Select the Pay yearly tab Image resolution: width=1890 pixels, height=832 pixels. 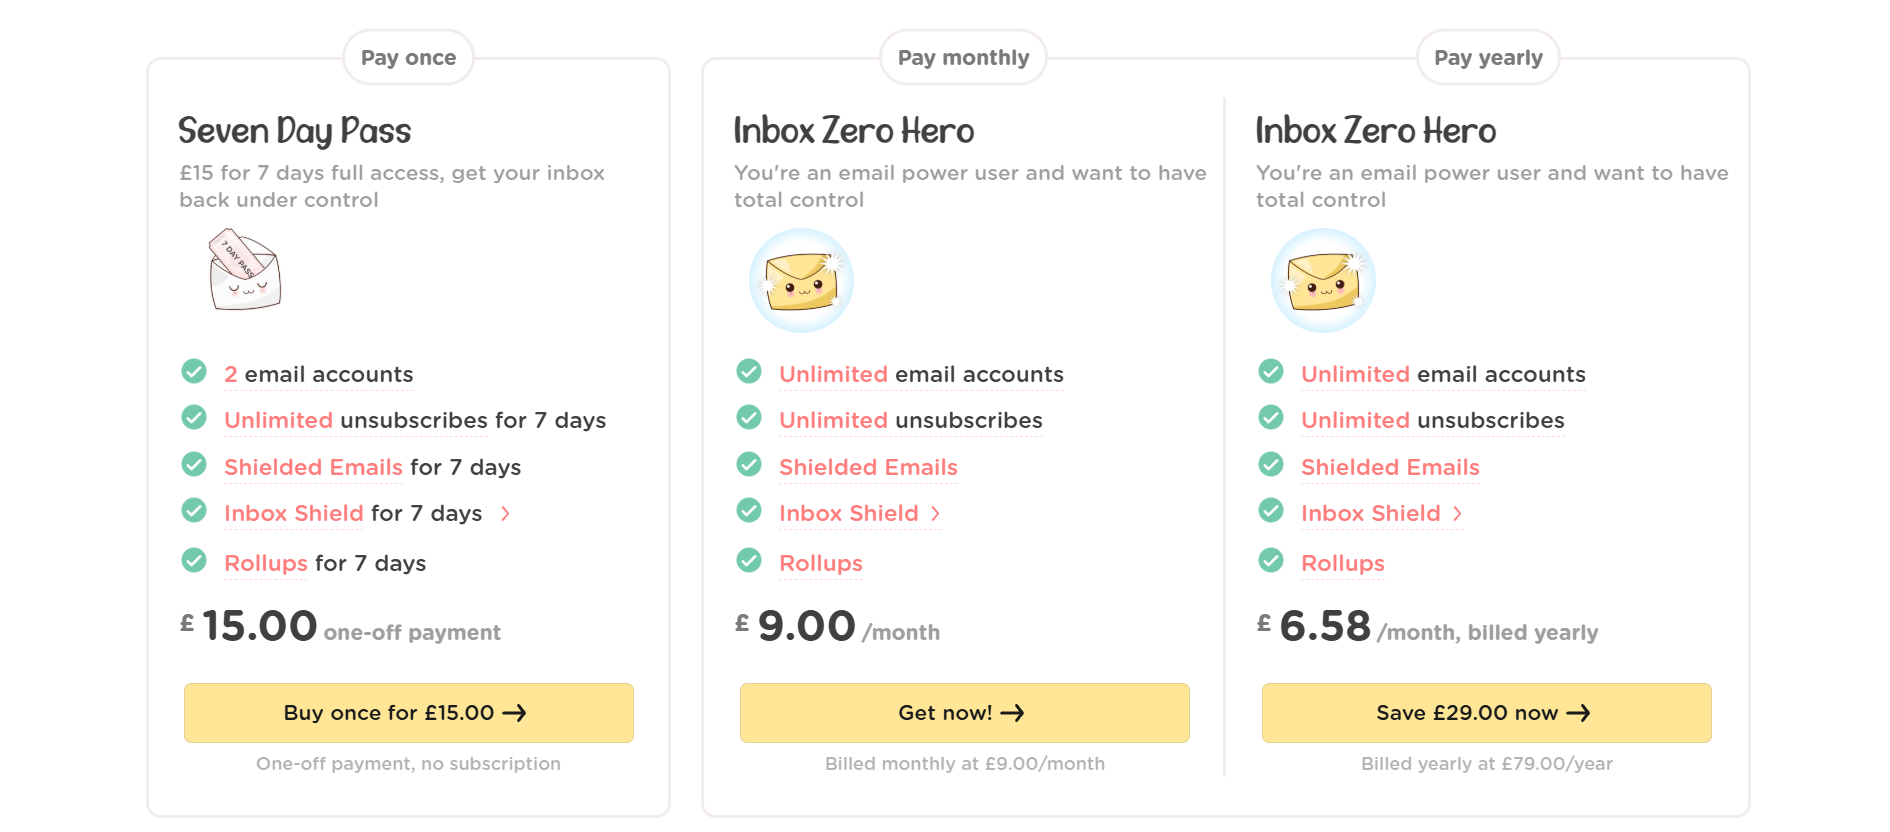[1487, 57]
